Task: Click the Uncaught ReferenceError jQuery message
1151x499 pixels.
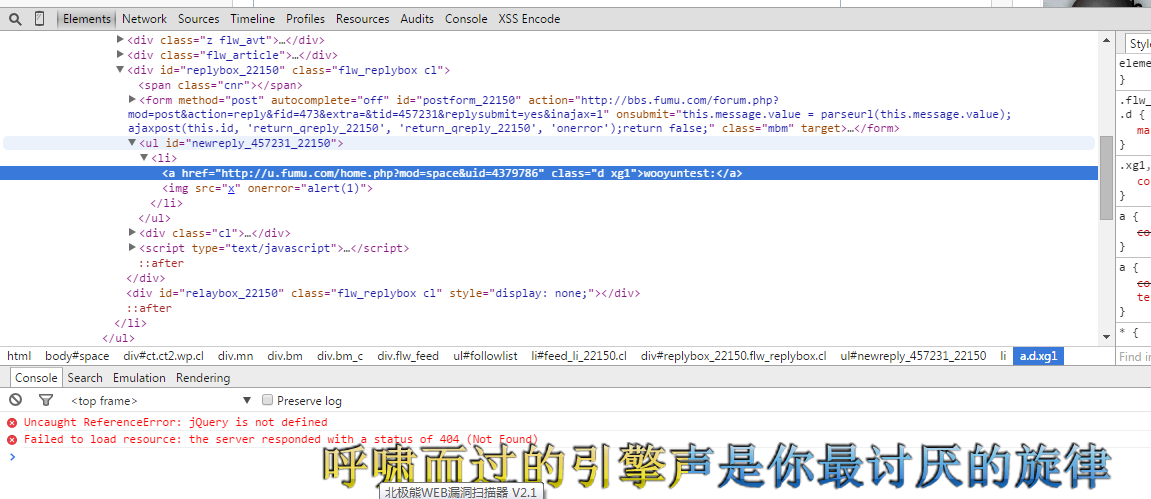Action: [175, 422]
